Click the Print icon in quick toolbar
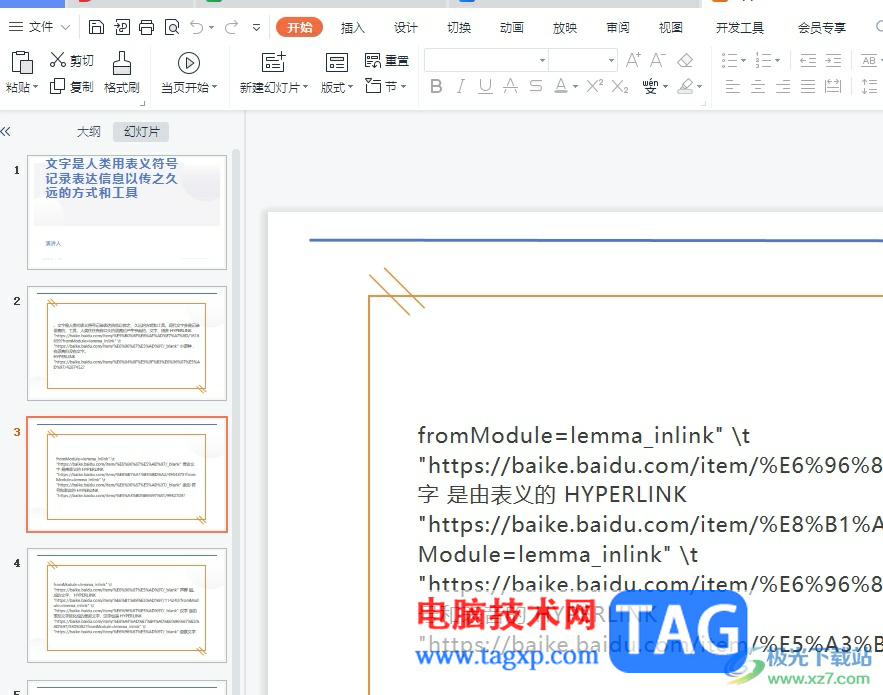The image size is (883, 695). [146, 27]
